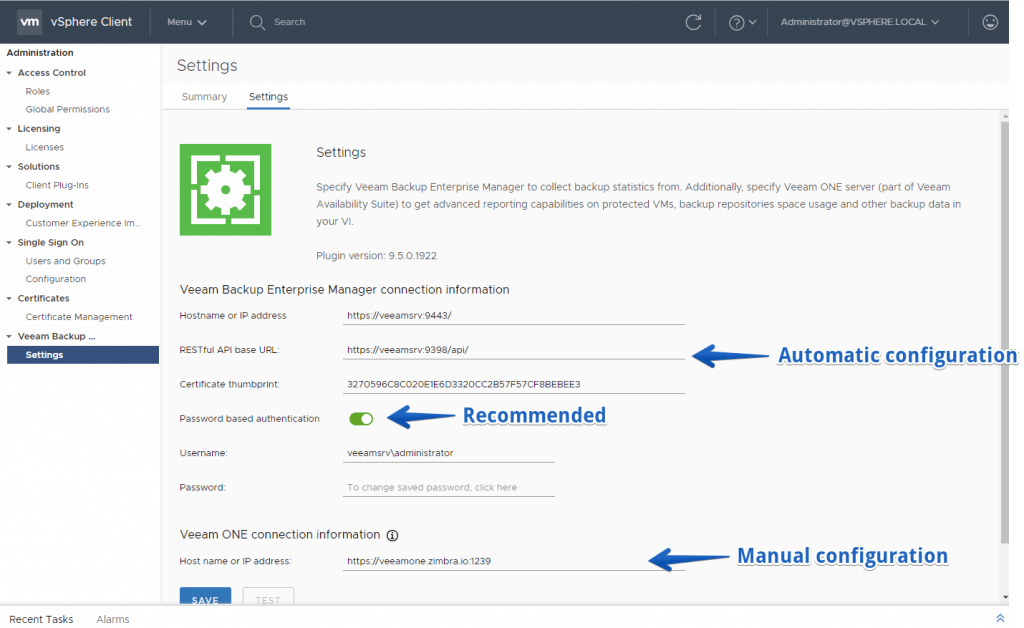Viewport: 1024px width, 628px height.
Task: Open Licenses in the sidebar
Action: click(44, 148)
